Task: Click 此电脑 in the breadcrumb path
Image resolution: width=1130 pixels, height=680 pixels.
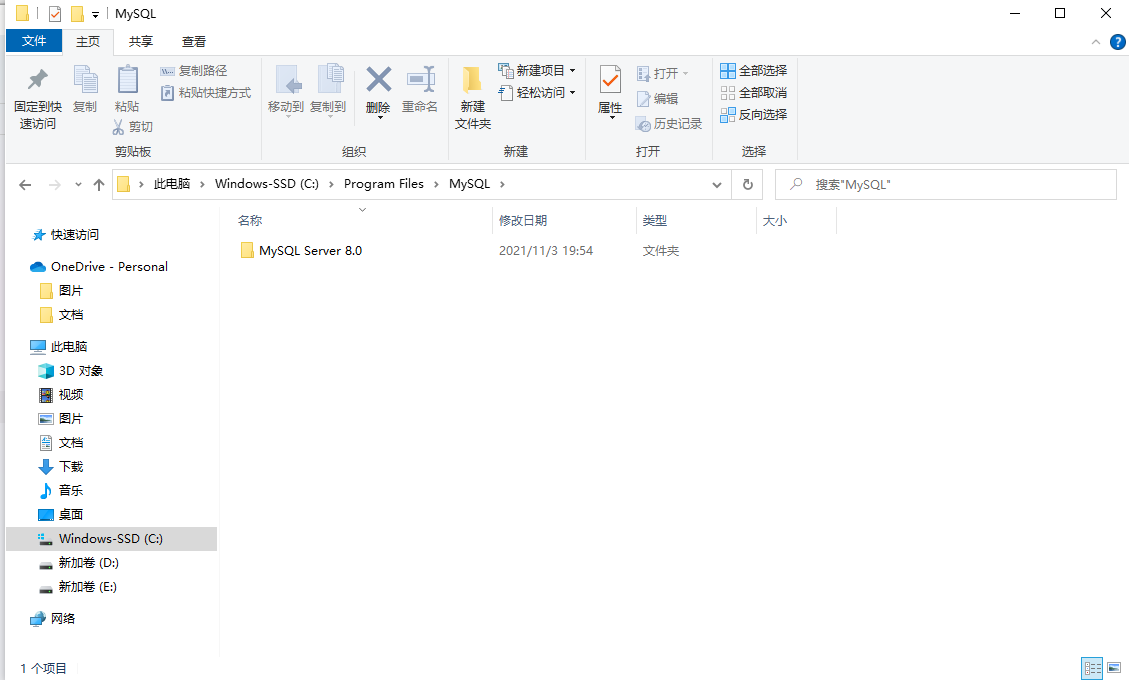Action: (x=172, y=184)
